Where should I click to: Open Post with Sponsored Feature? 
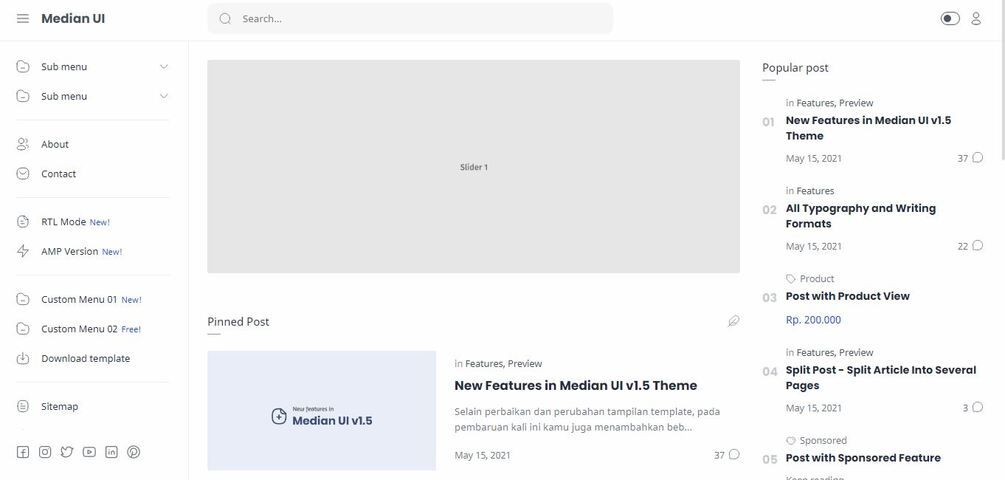point(863,458)
